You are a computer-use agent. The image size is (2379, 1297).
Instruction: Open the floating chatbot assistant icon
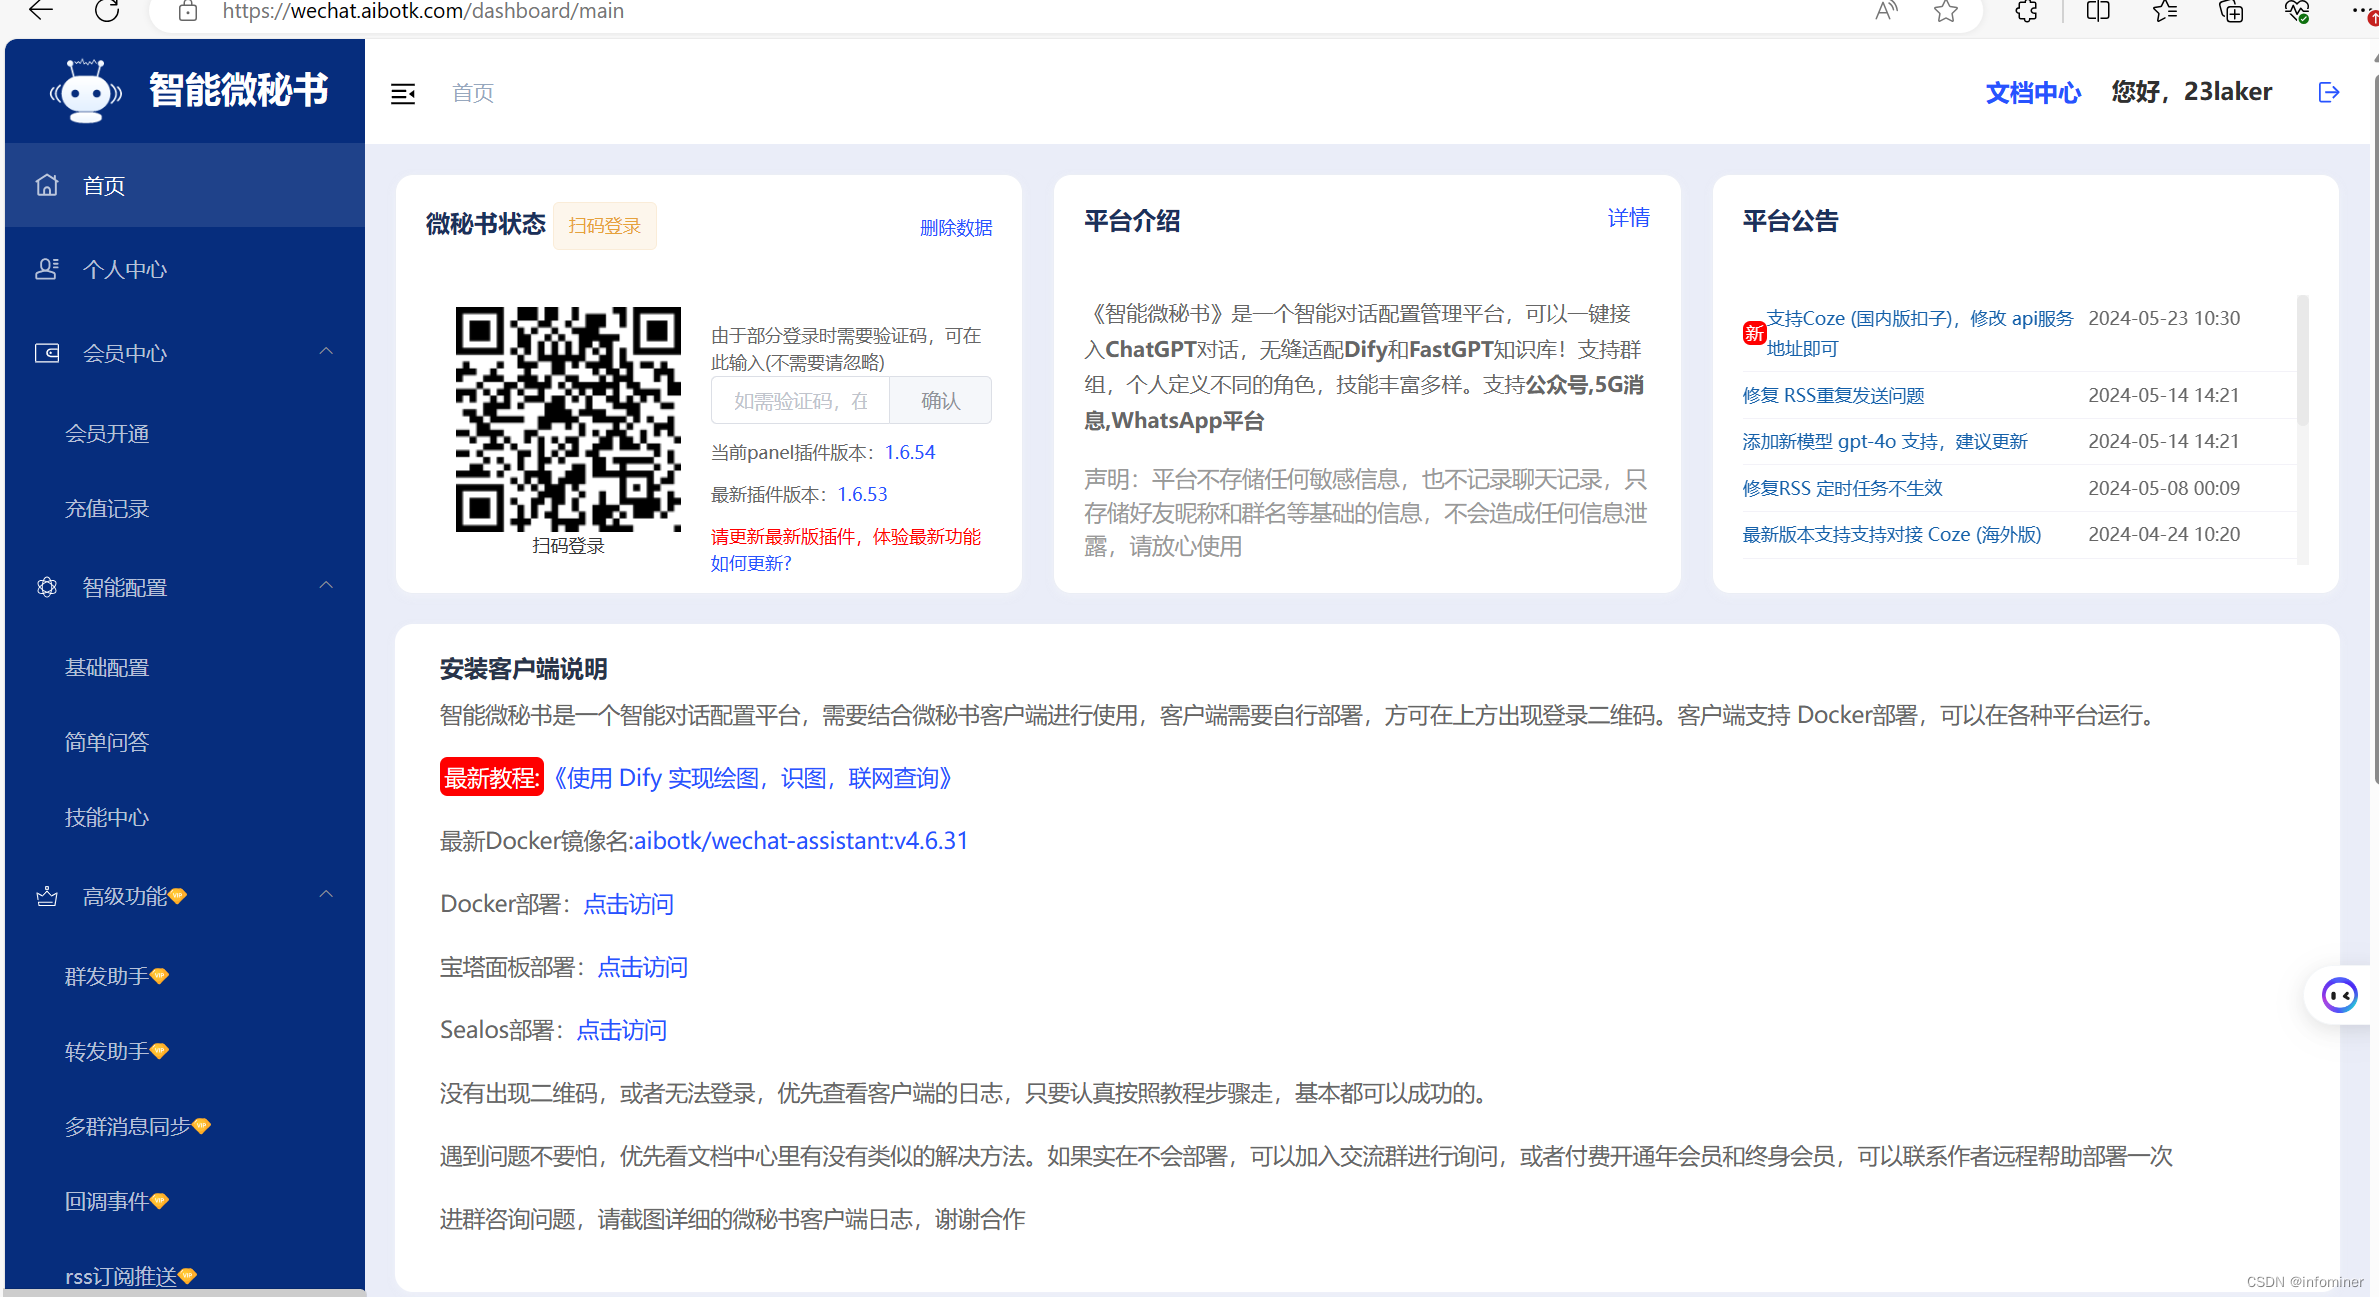tap(2339, 995)
